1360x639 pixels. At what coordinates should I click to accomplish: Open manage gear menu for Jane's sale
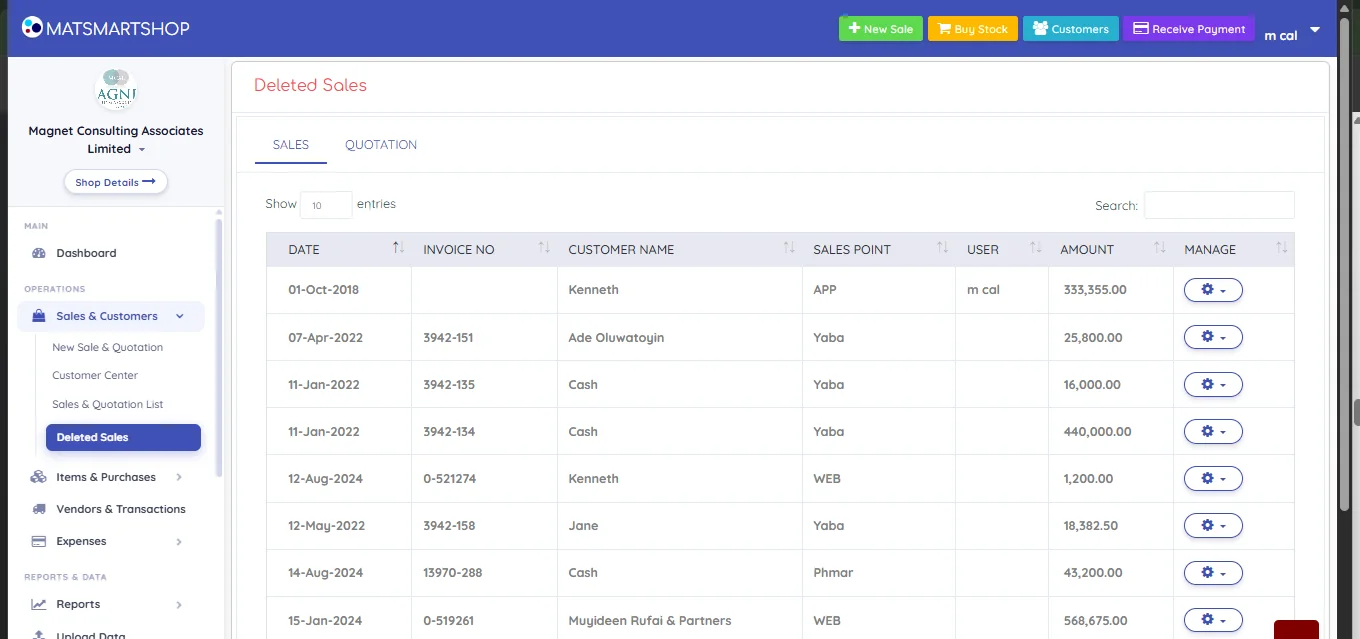tap(1213, 525)
